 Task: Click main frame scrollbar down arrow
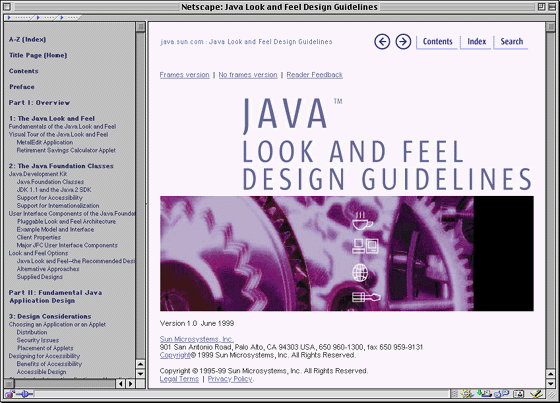[551, 384]
